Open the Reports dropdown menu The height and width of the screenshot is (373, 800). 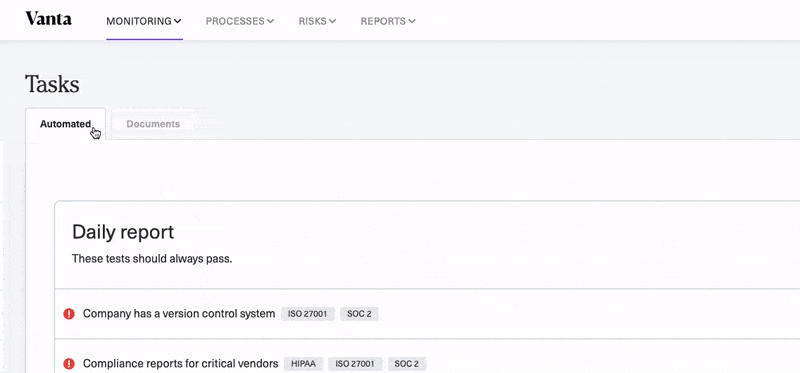(388, 21)
